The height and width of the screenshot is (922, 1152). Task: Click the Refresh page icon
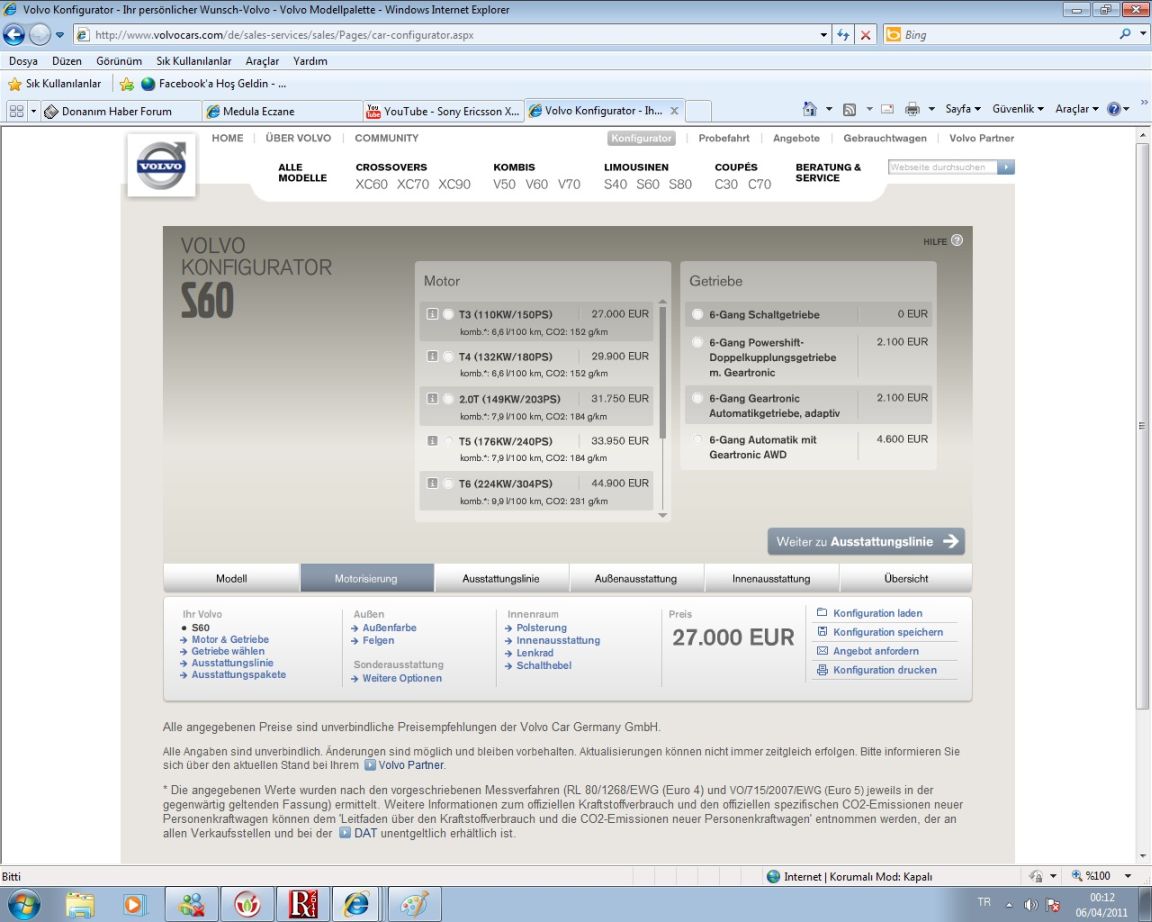(x=843, y=35)
